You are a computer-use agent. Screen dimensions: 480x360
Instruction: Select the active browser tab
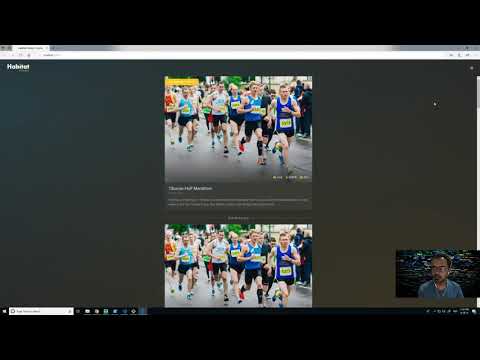tap(30, 48)
